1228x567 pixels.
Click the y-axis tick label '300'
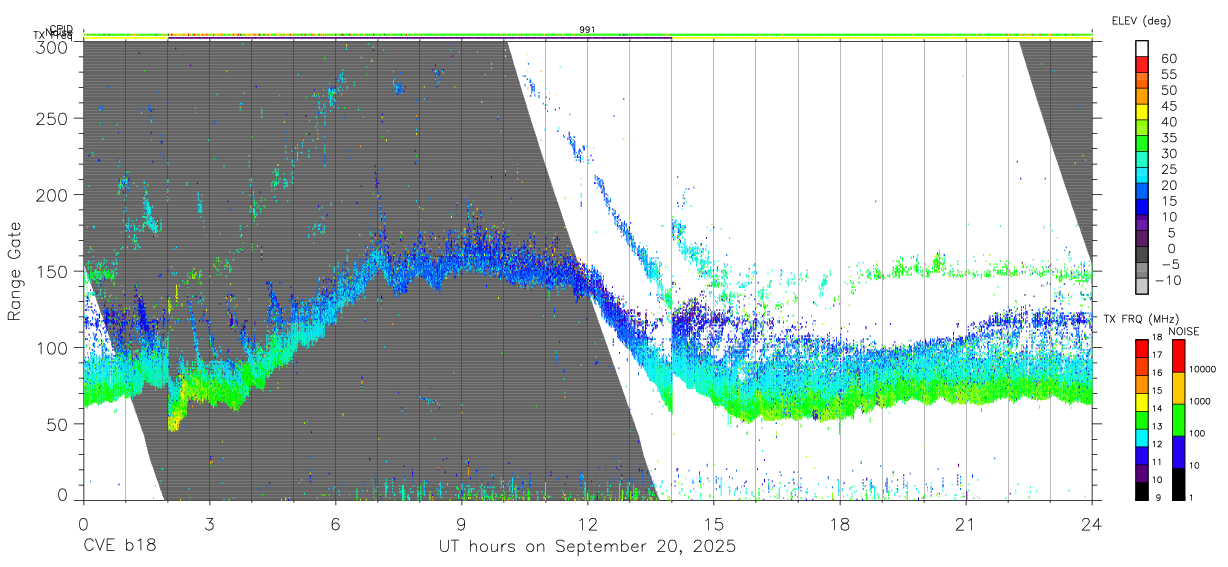pos(51,46)
